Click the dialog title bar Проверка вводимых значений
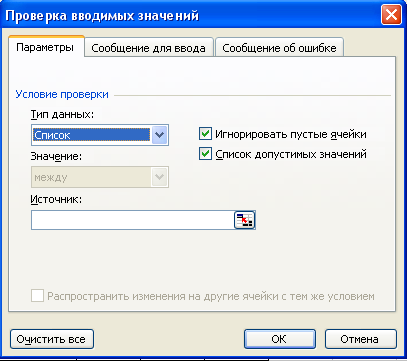 pos(102,15)
